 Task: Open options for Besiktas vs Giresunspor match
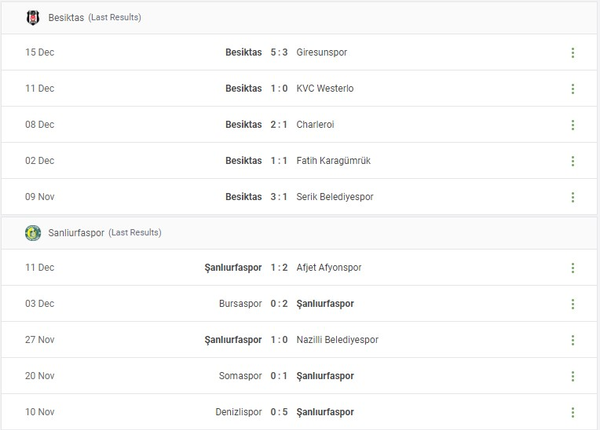point(573,53)
